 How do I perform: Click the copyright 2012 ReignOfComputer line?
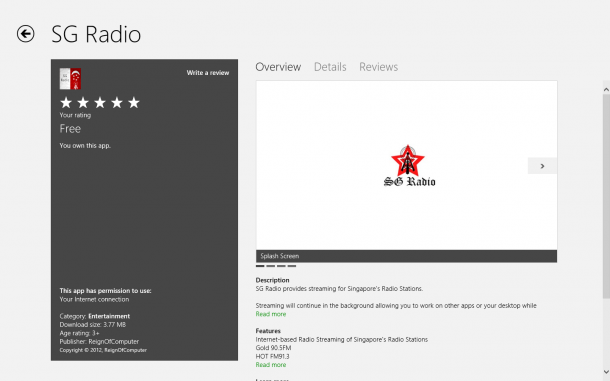pyautogui.click(x=103, y=350)
